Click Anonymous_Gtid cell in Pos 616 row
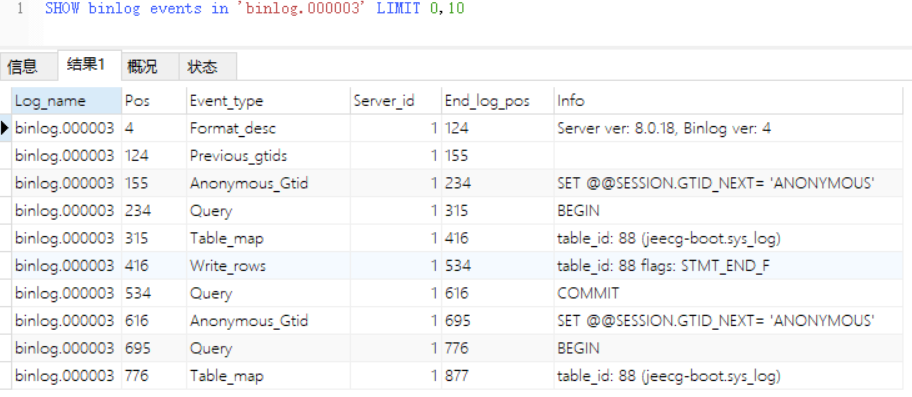912x397 pixels. click(x=268, y=321)
